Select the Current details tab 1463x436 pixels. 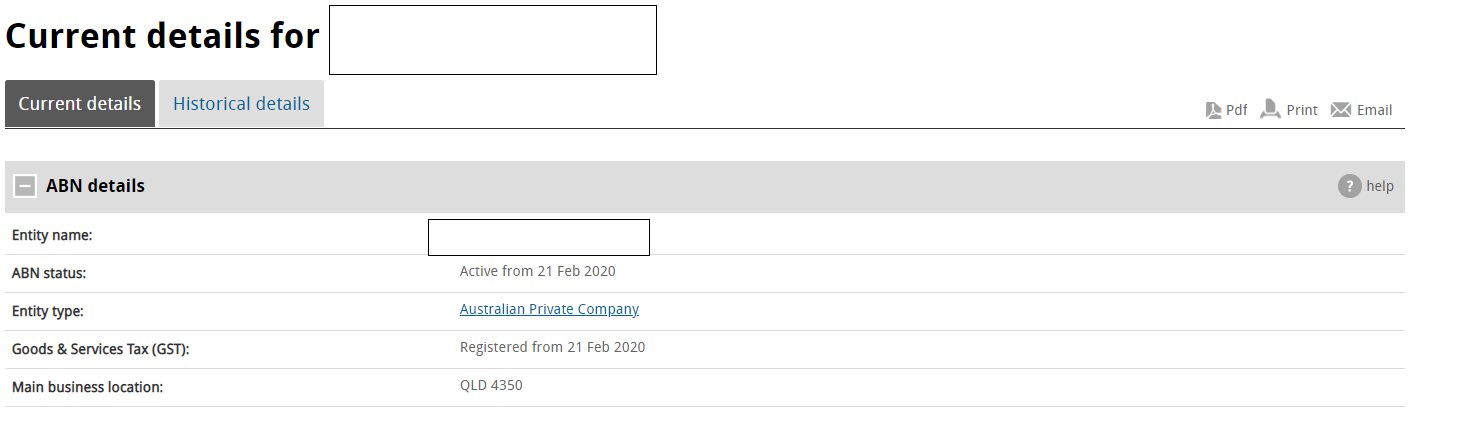(x=80, y=104)
